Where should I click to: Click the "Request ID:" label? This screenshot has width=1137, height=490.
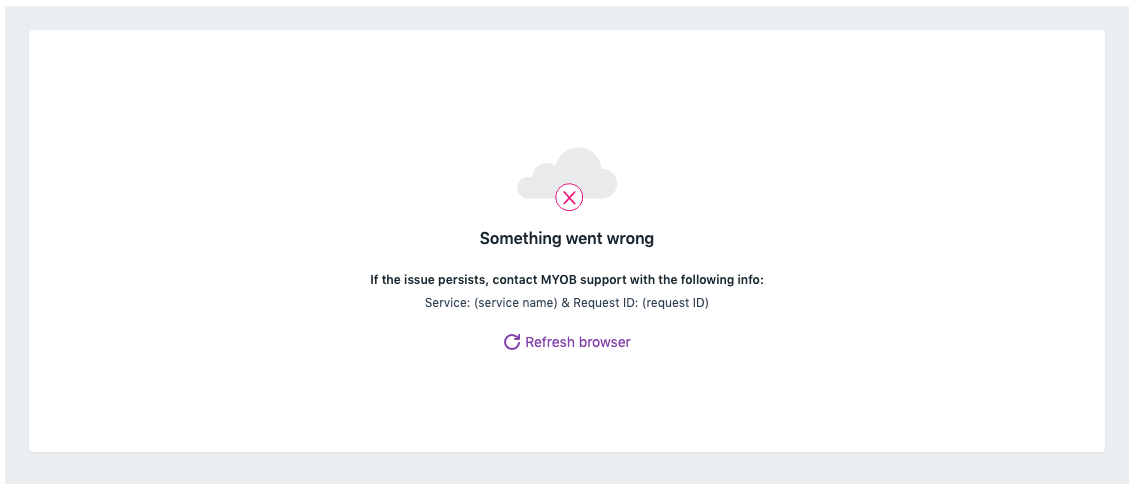[x=605, y=303]
